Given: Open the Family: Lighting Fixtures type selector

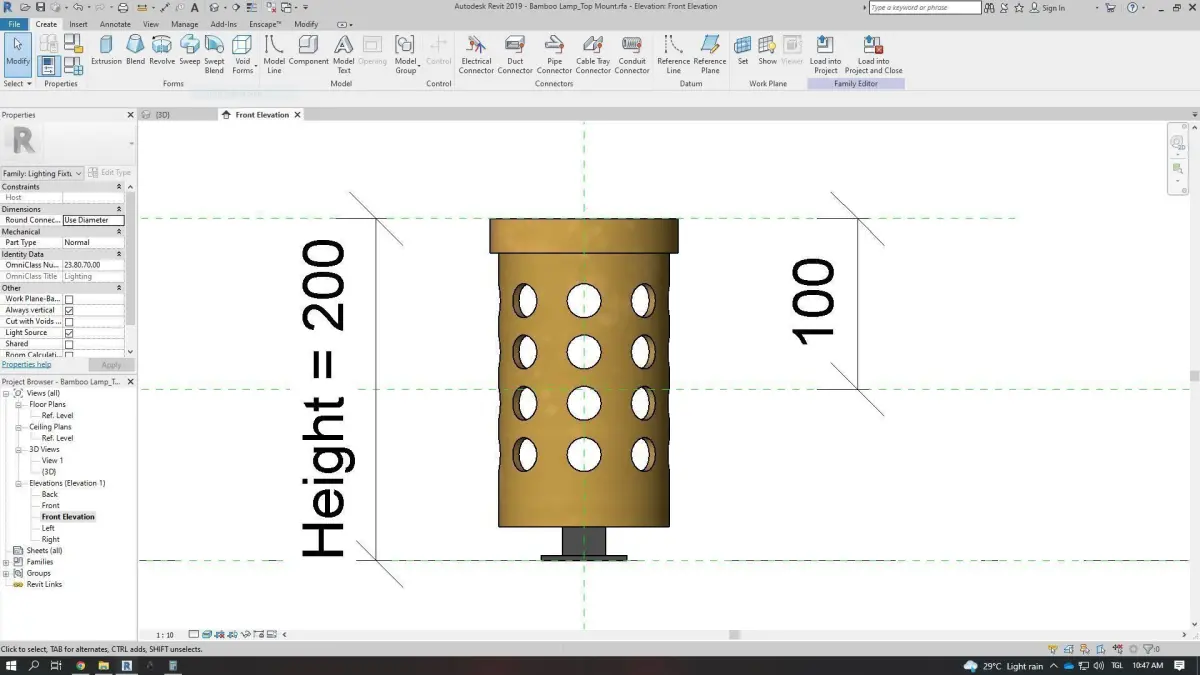Looking at the screenshot, I should [x=43, y=173].
